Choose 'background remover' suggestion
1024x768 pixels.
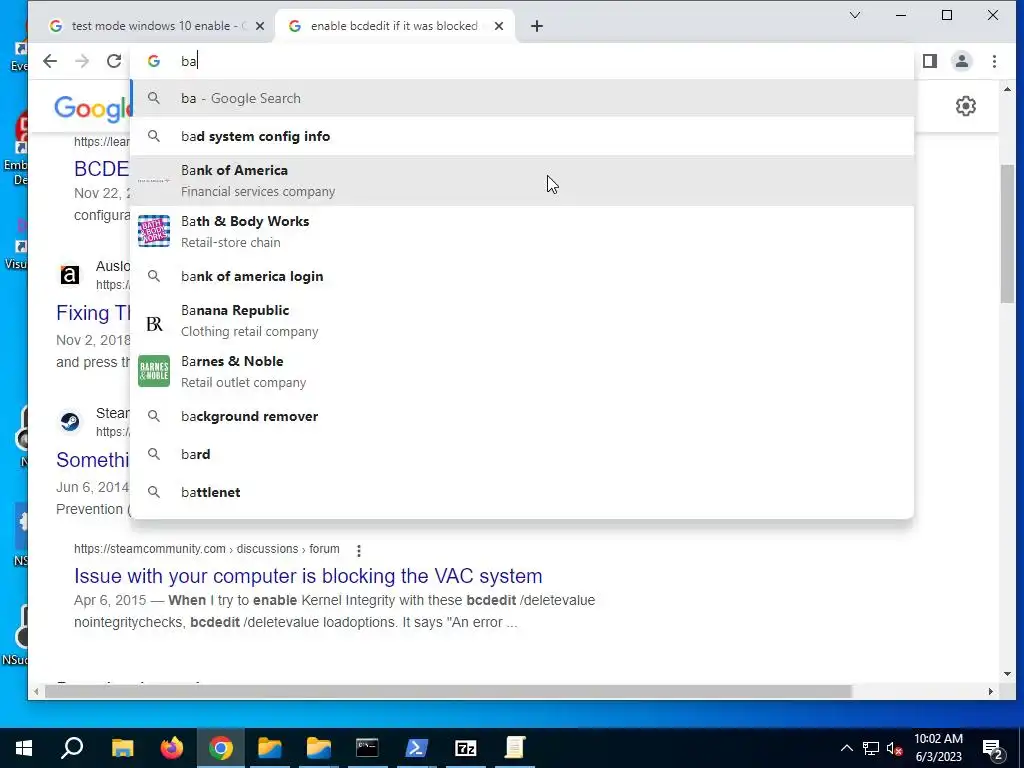[x=522, y=416]
